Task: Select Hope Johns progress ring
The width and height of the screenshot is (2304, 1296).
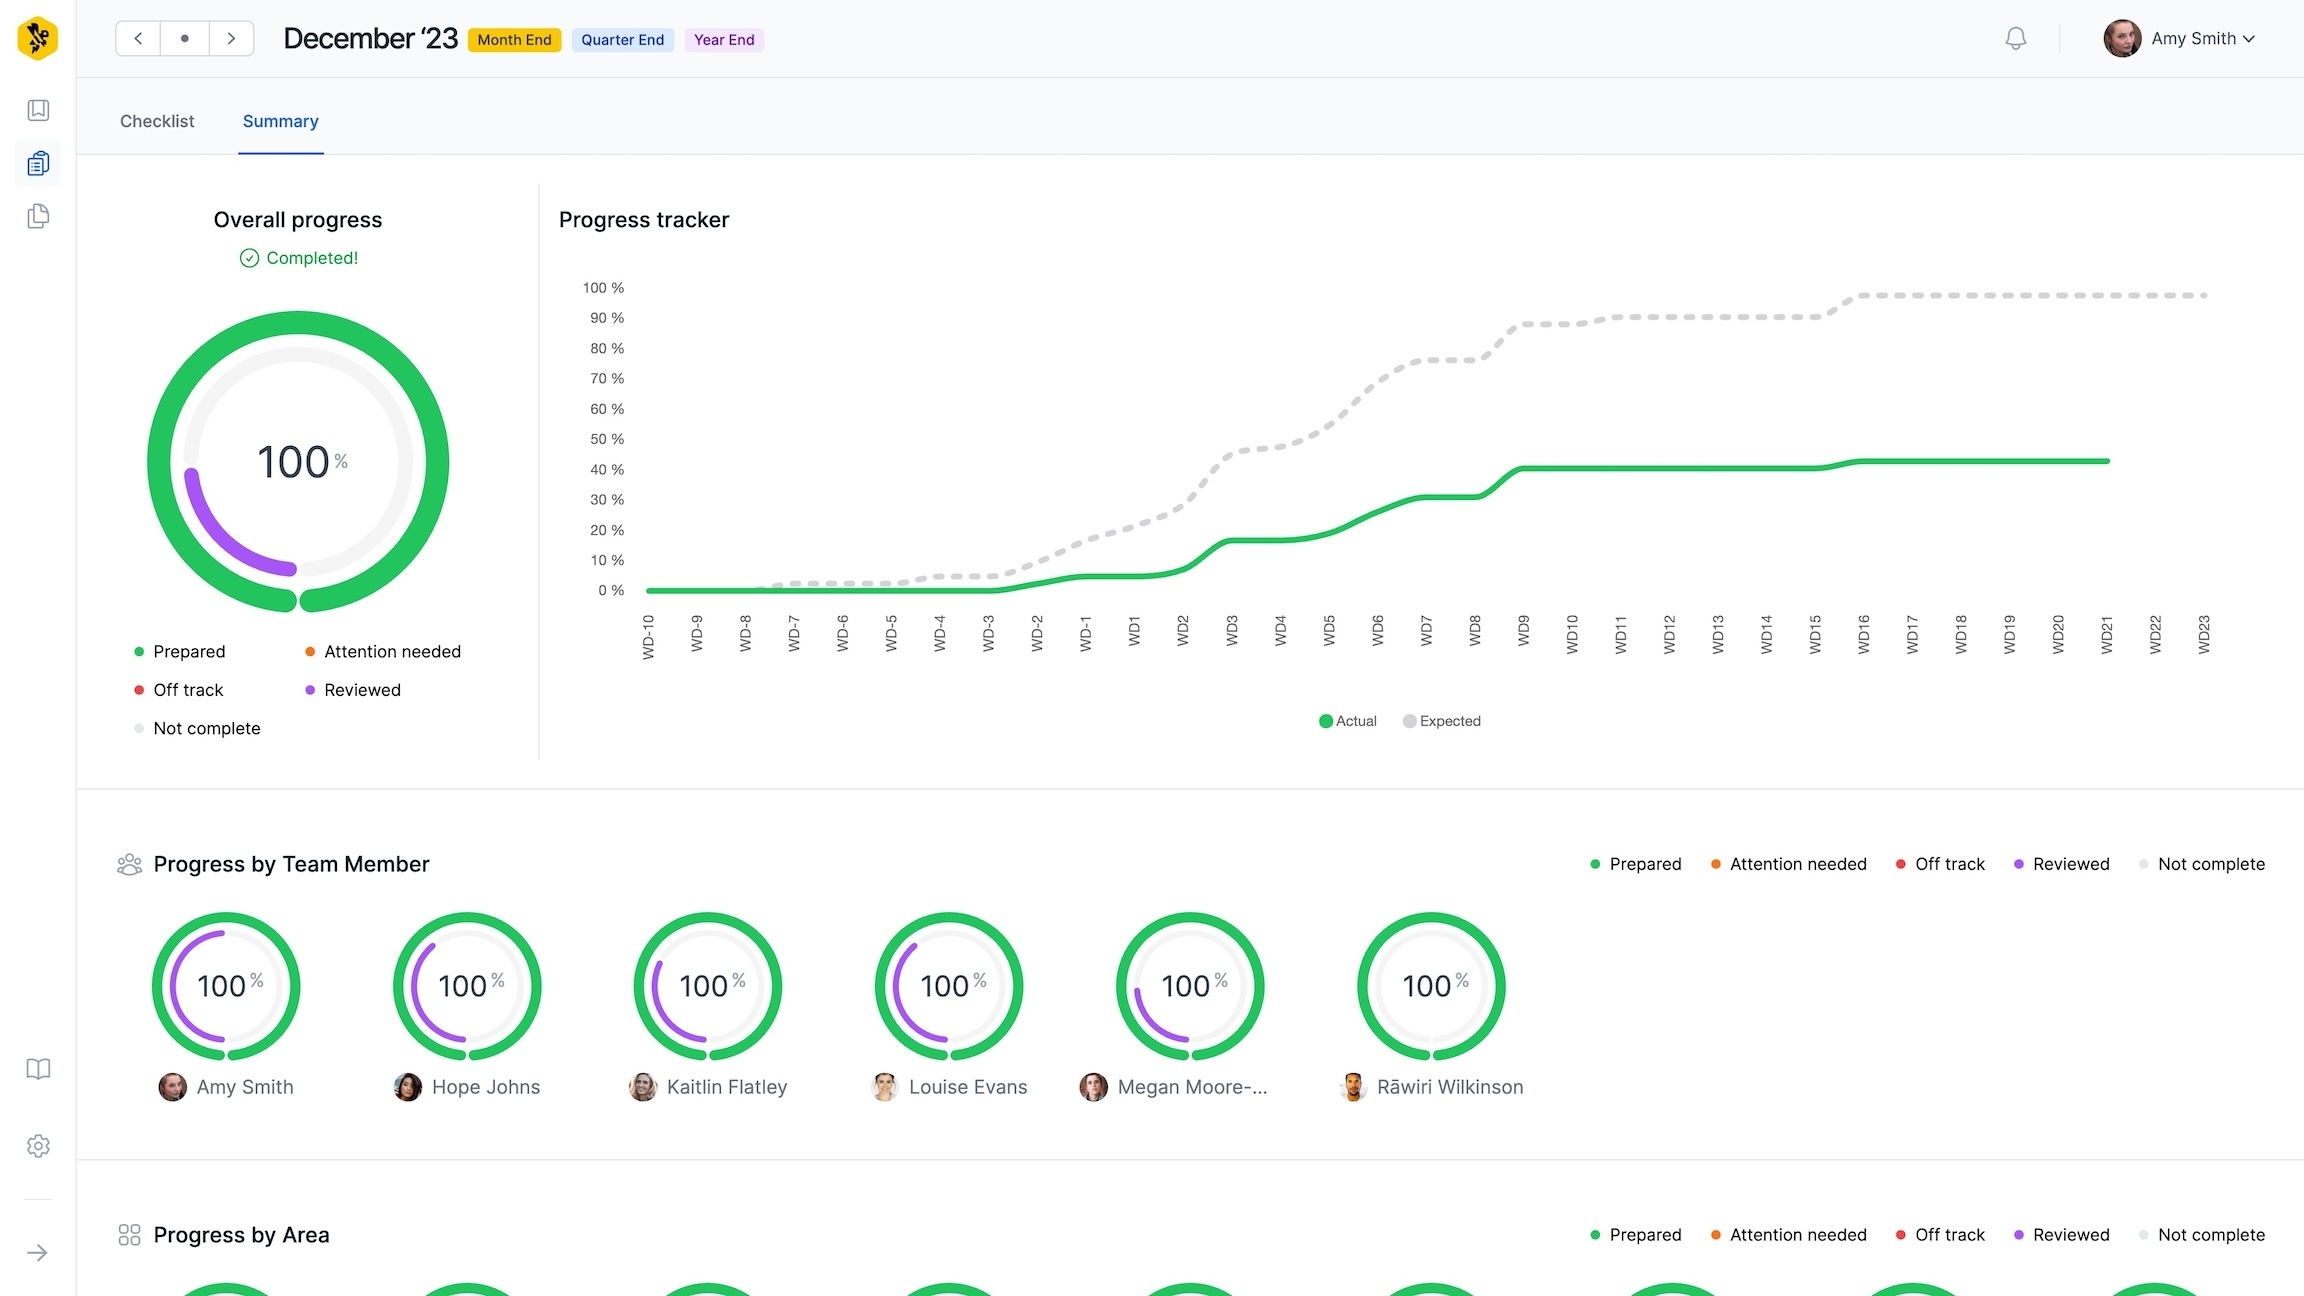Action: click(467, 986)
